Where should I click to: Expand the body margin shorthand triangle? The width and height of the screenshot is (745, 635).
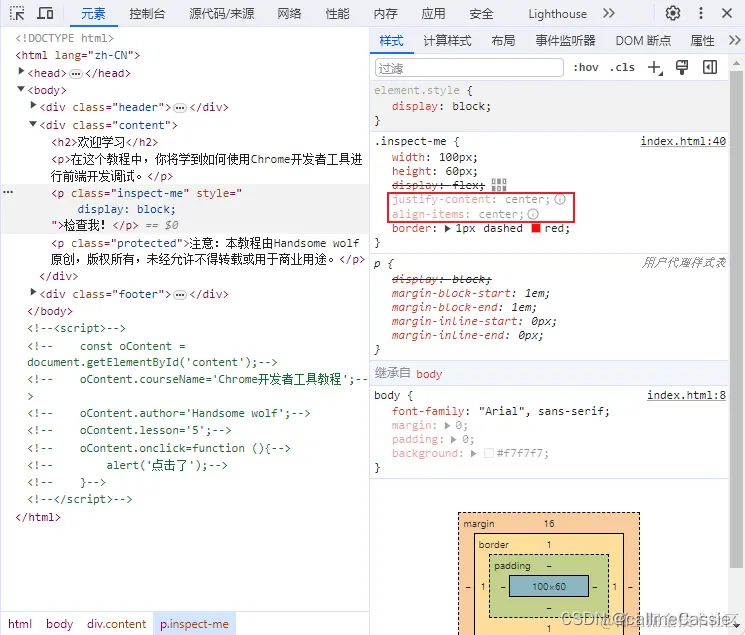[448, 425]
